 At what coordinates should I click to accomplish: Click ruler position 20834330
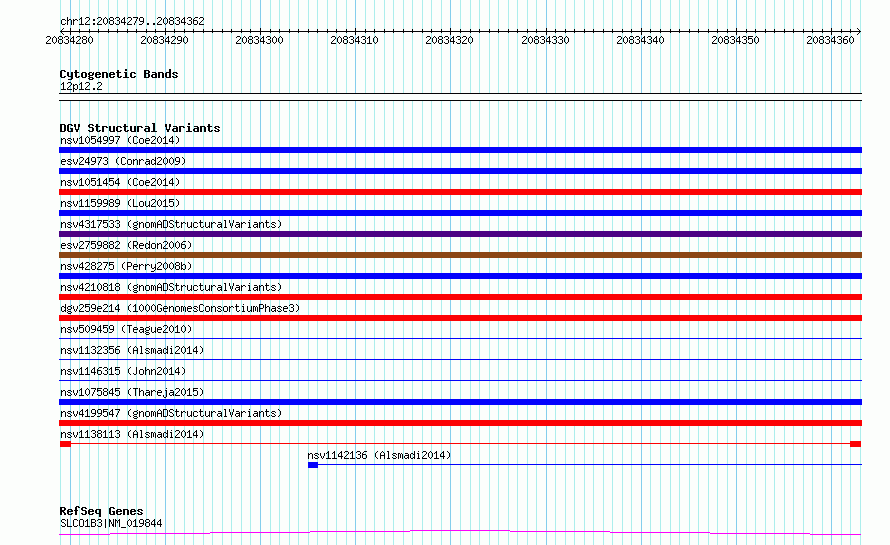tap(545, 40)
